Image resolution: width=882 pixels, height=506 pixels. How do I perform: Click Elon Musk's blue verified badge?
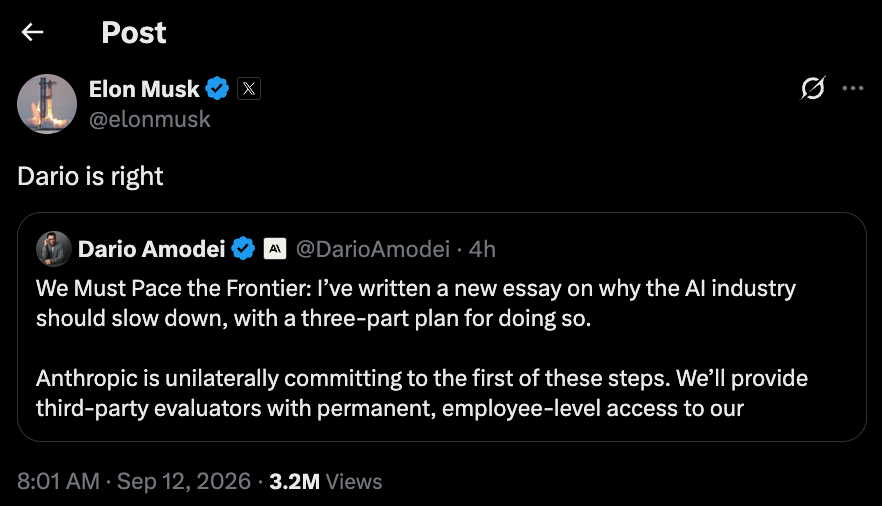217,89
